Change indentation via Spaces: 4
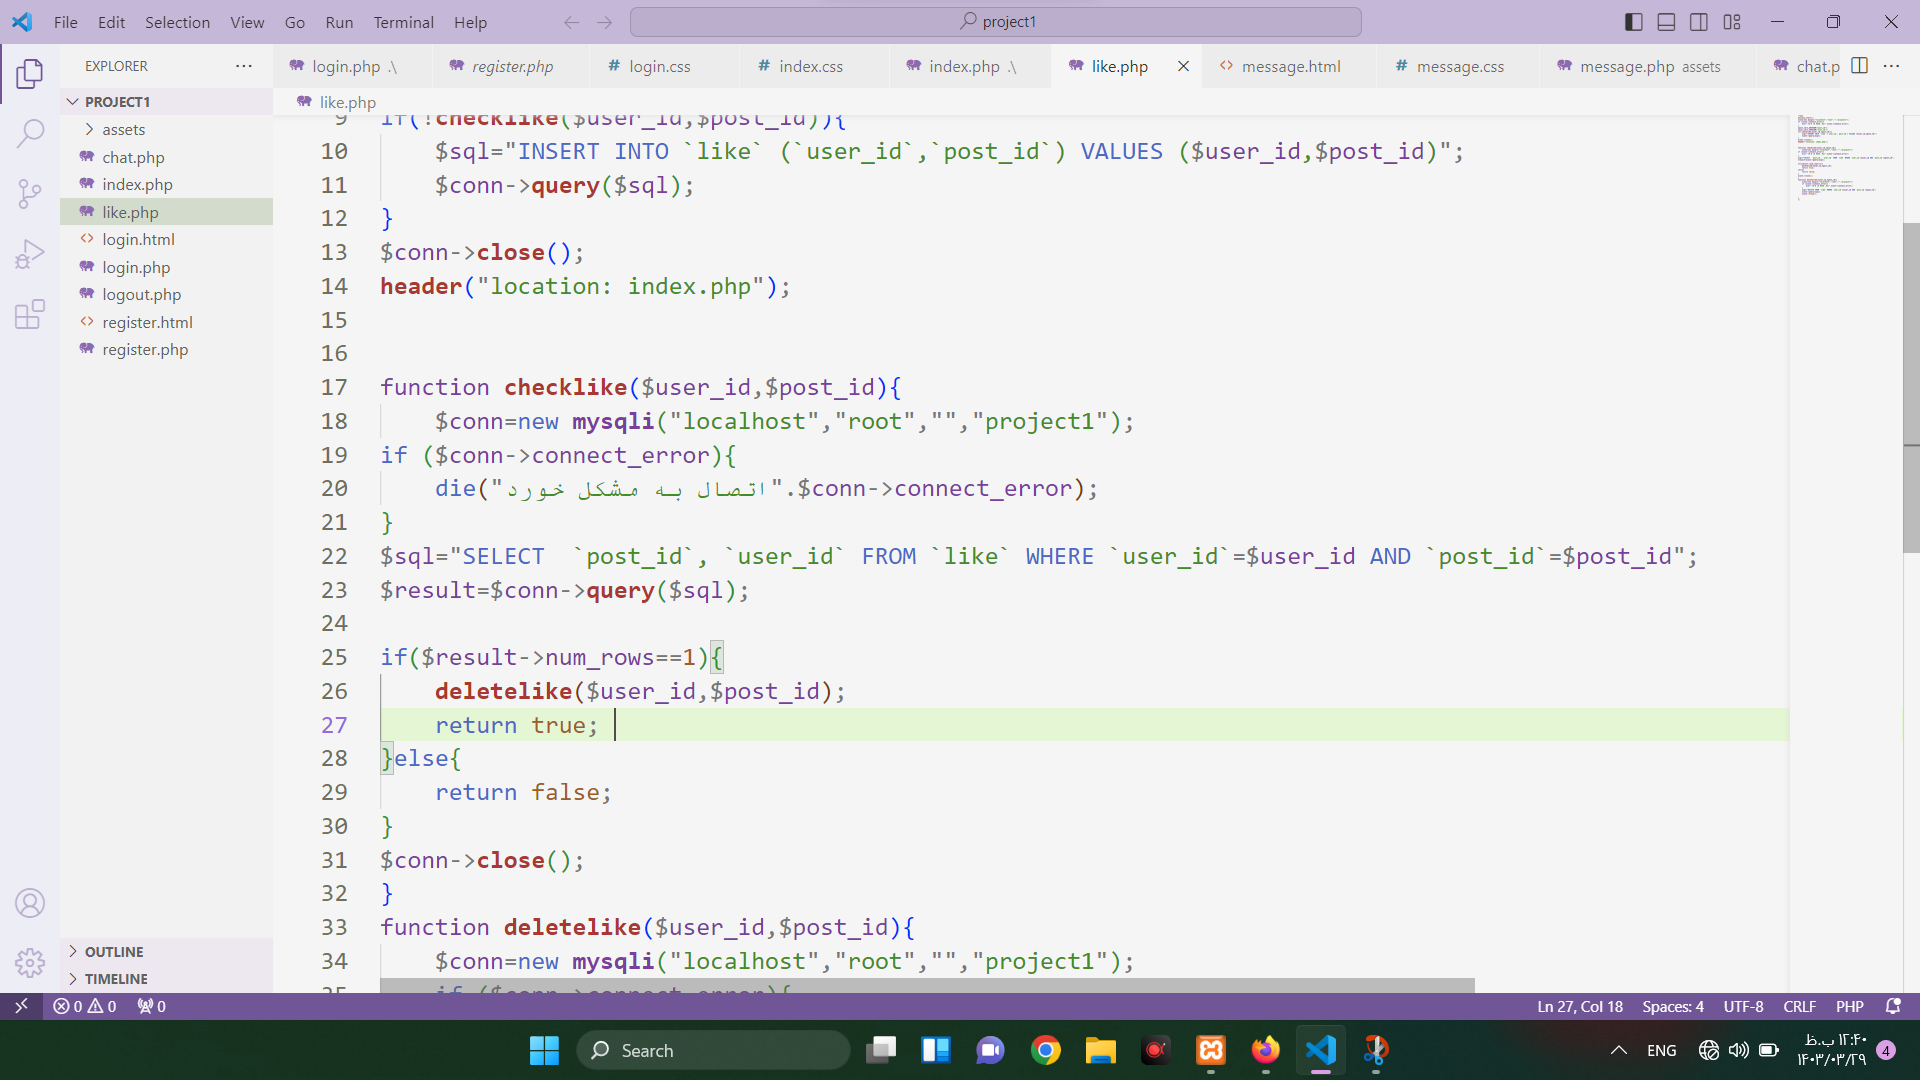Screen dimensions: 1920x1080 (x=1673, y=1006)
